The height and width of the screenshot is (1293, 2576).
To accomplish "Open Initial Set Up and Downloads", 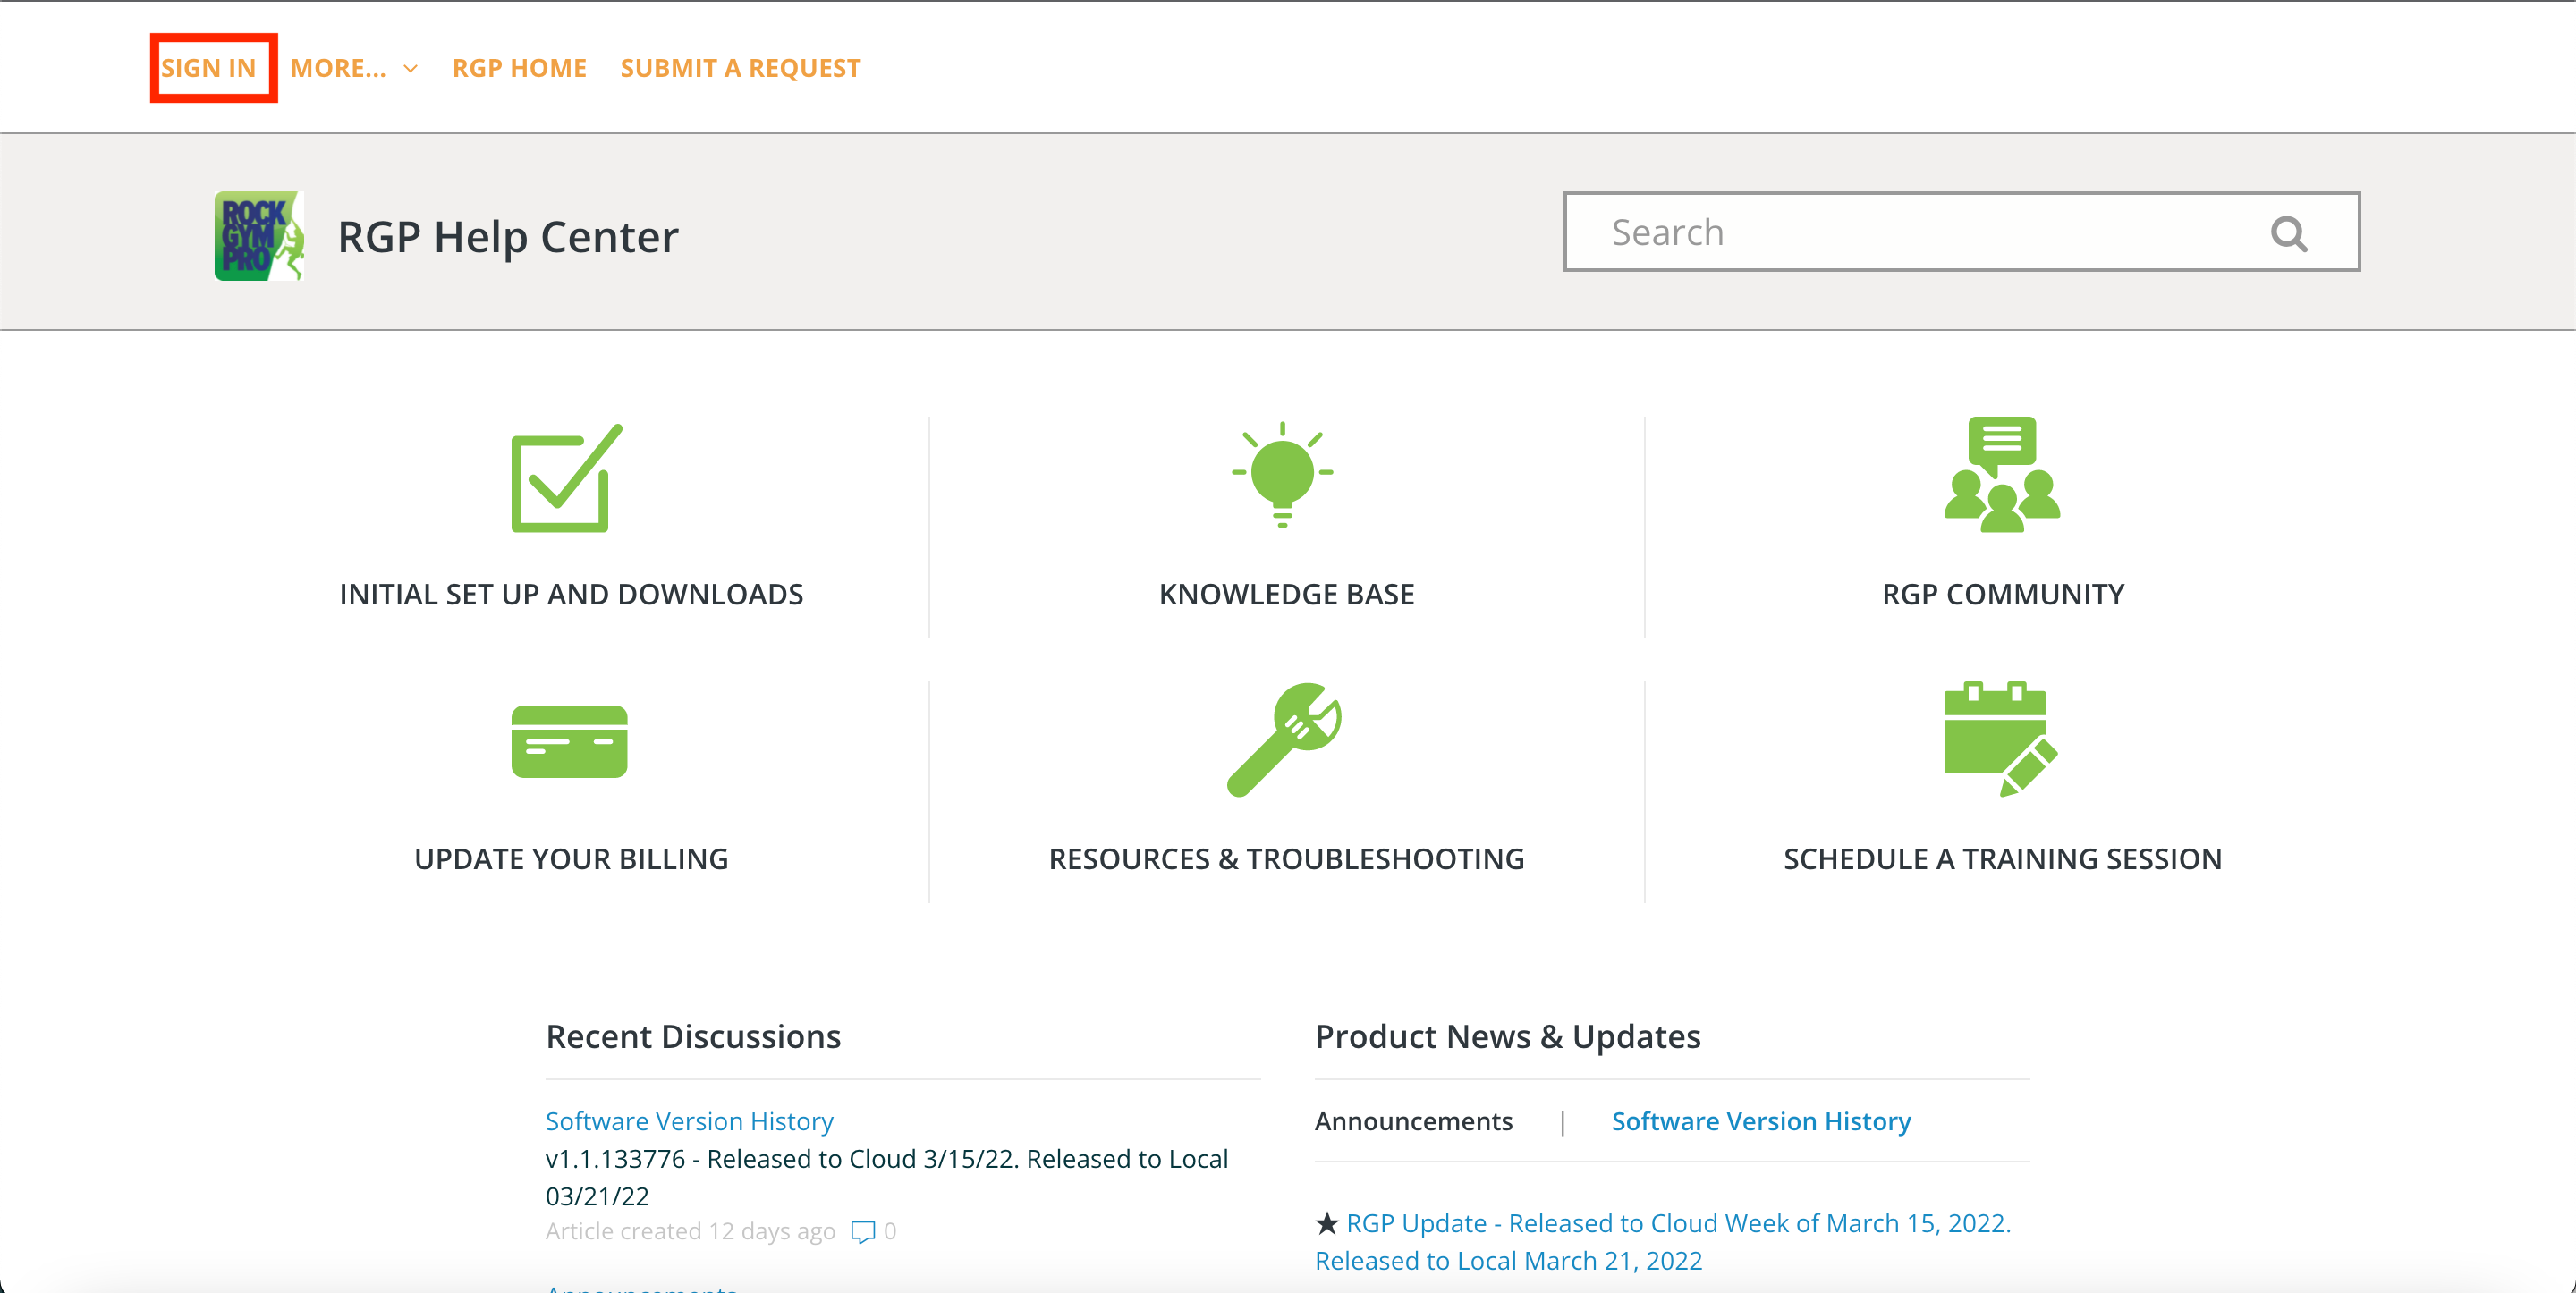I will click(571, 594).
